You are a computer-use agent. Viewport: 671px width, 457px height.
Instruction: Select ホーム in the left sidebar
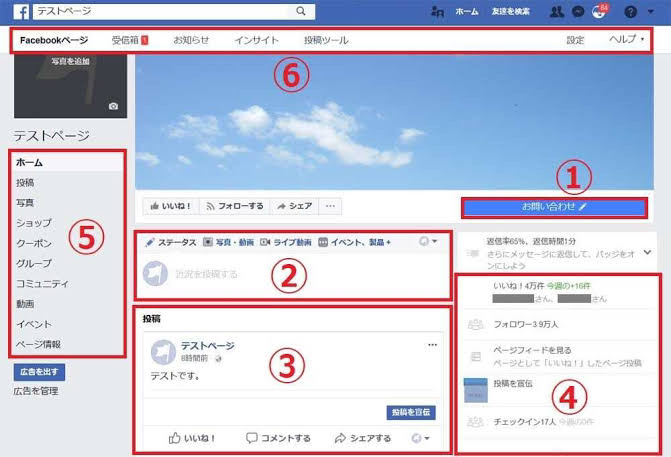point(67,163)
